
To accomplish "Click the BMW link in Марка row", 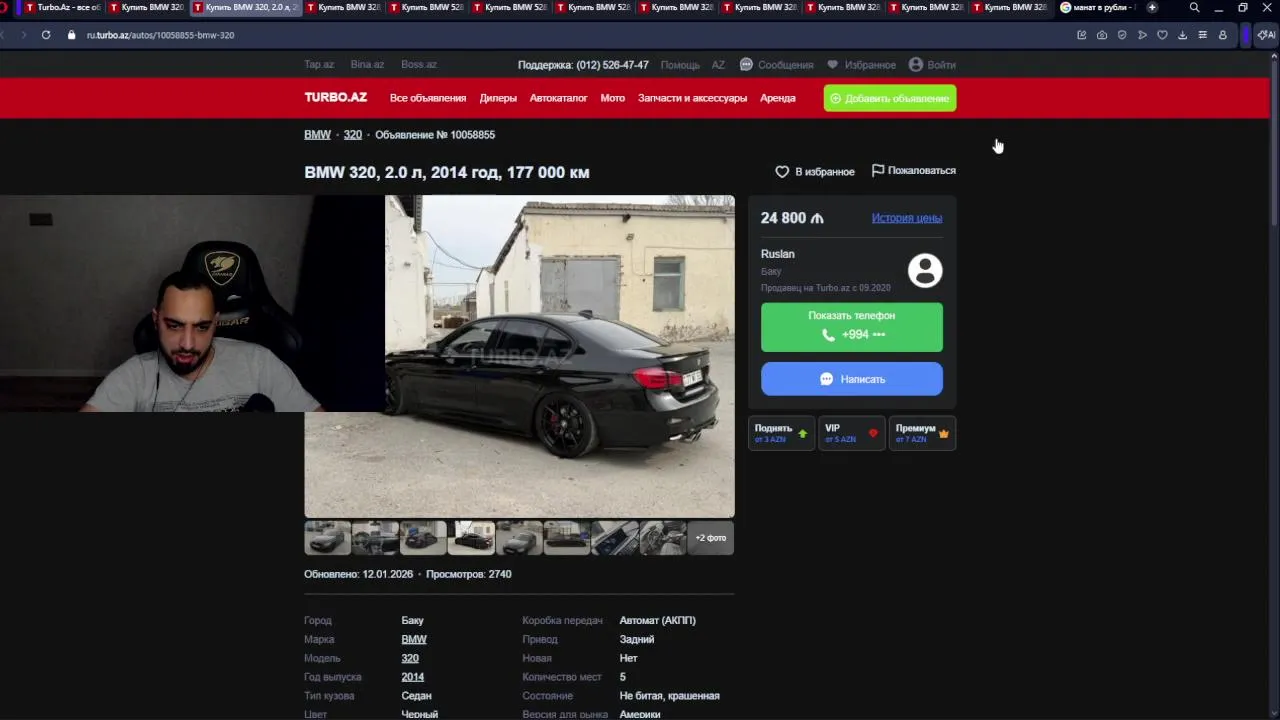I will (x=414, y=639).
